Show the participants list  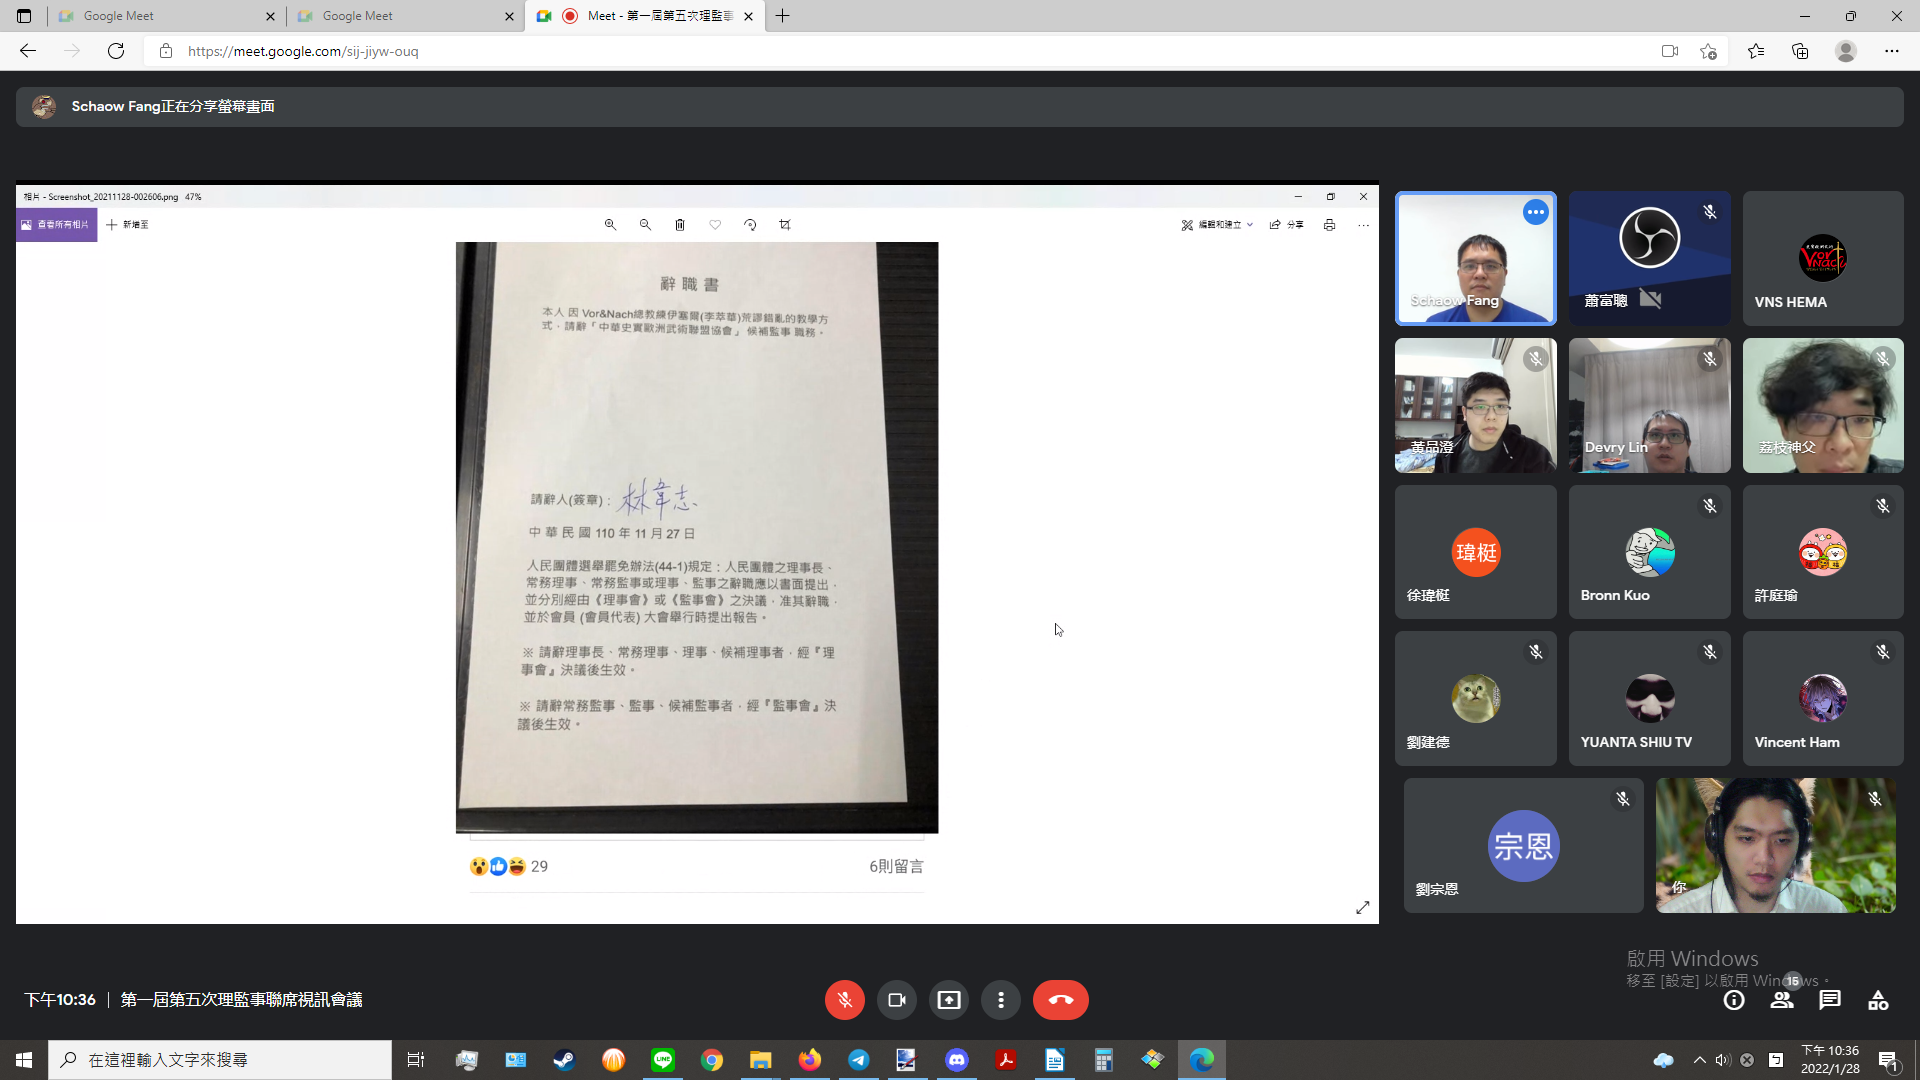point(1782,1000)
